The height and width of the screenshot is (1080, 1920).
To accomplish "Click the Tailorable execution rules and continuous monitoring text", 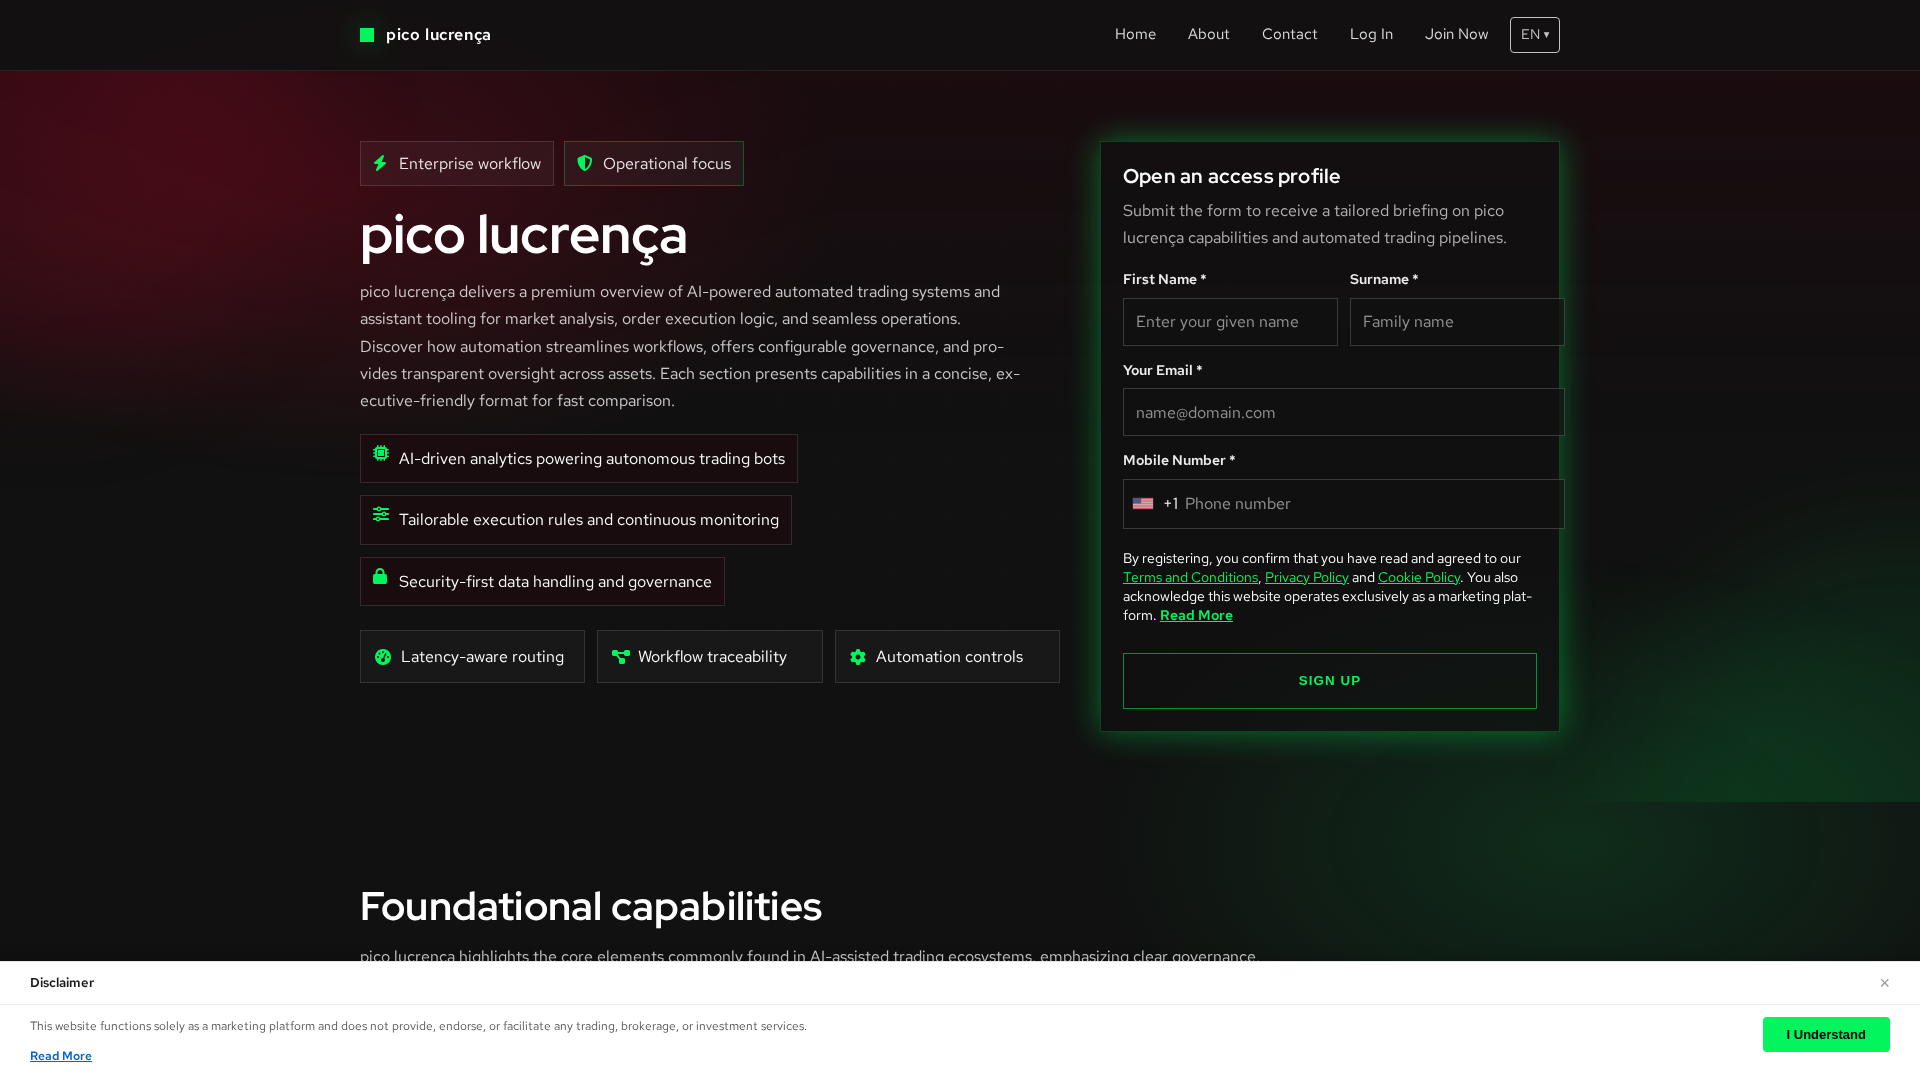I will [589, 520].
